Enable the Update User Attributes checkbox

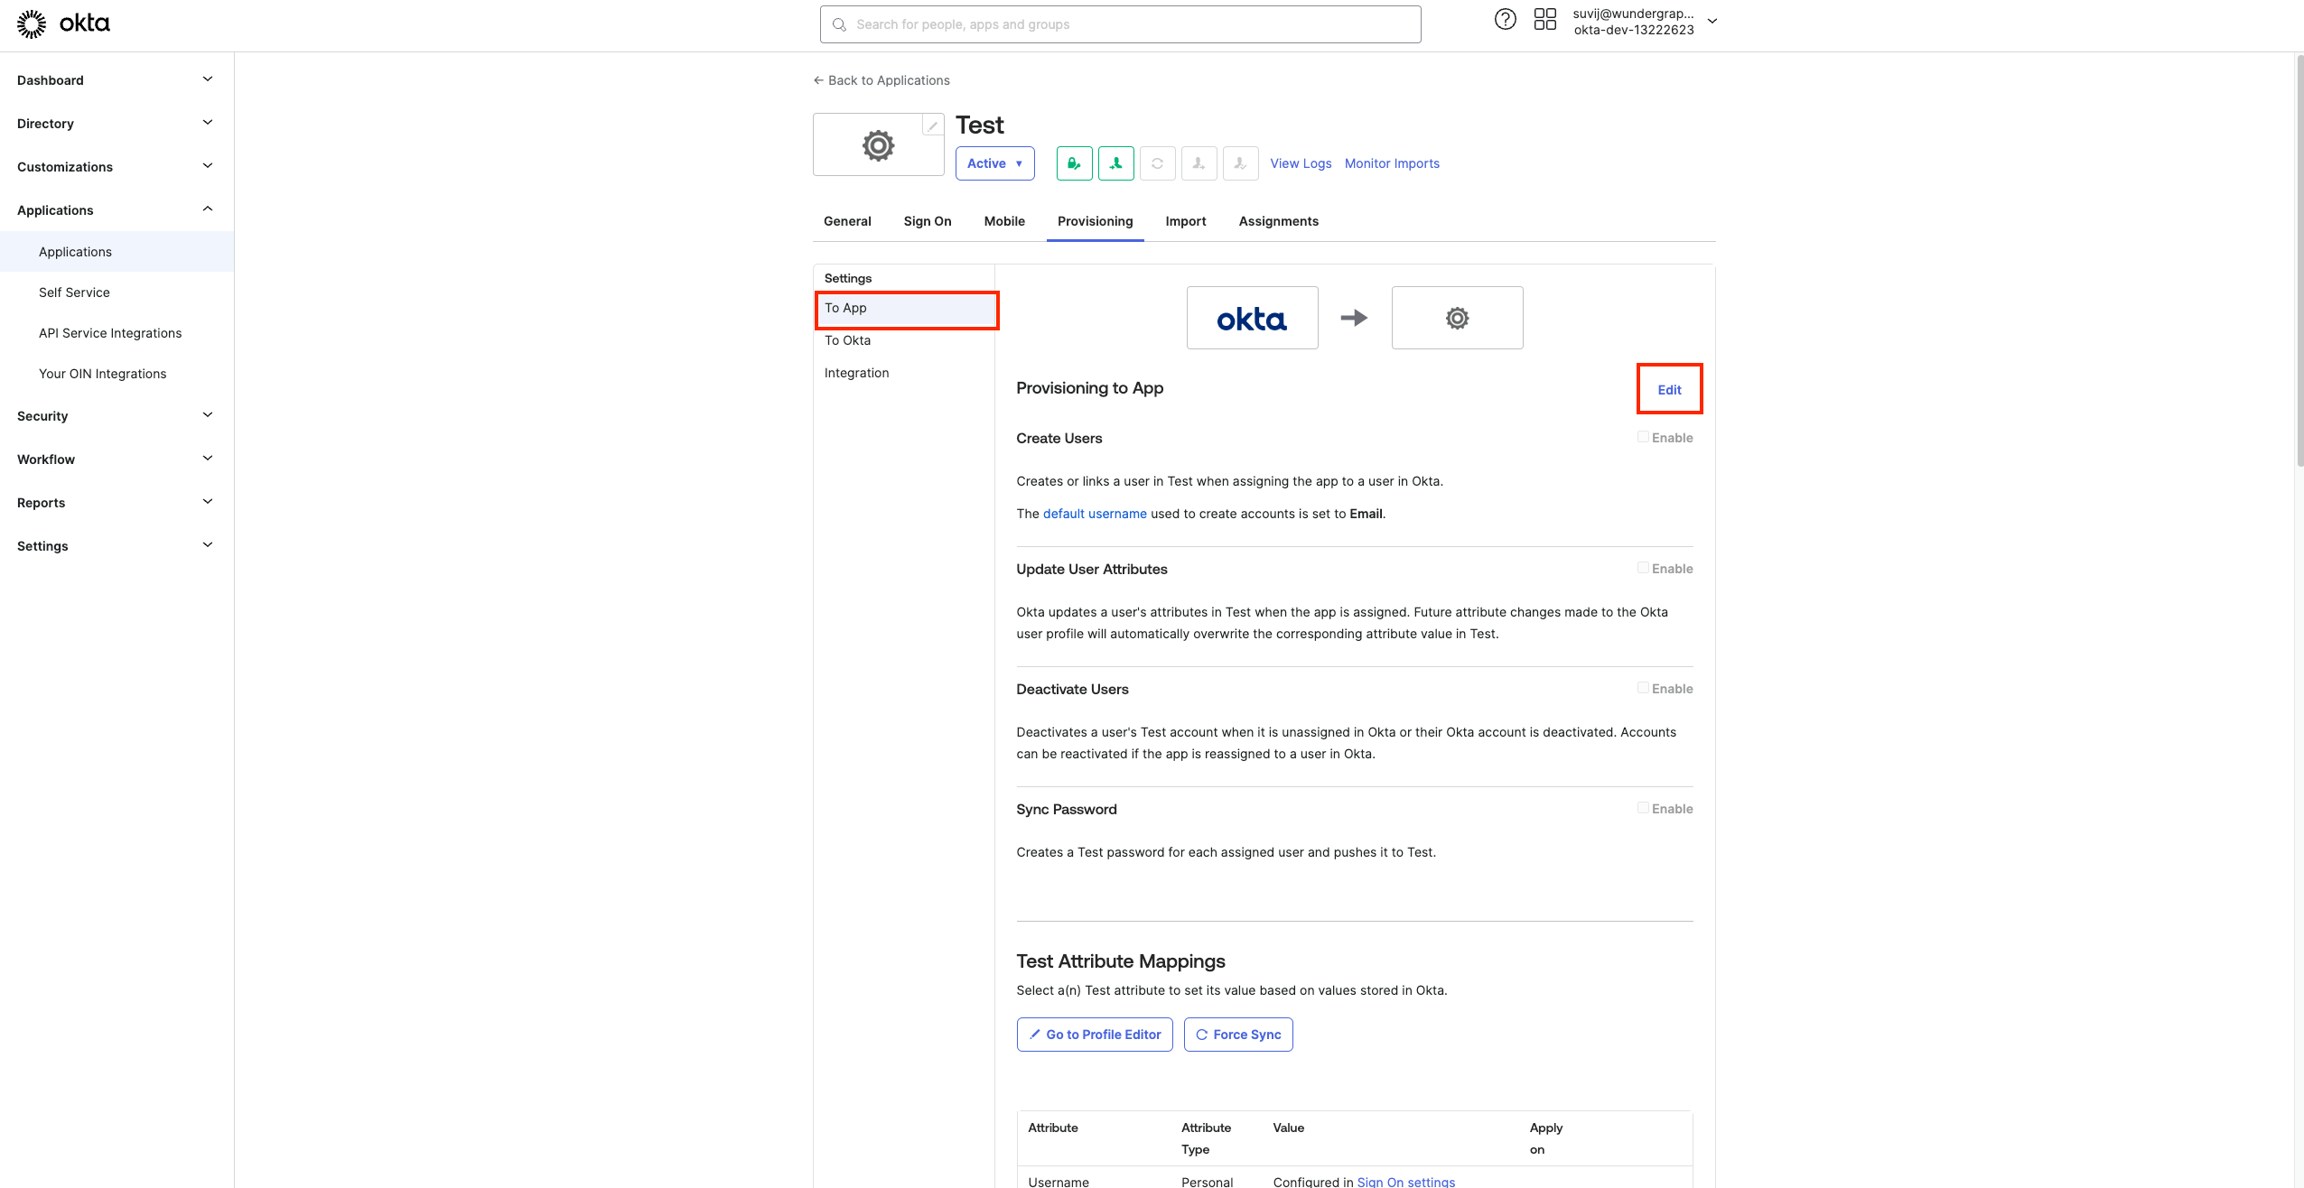tap(1641, 567)
